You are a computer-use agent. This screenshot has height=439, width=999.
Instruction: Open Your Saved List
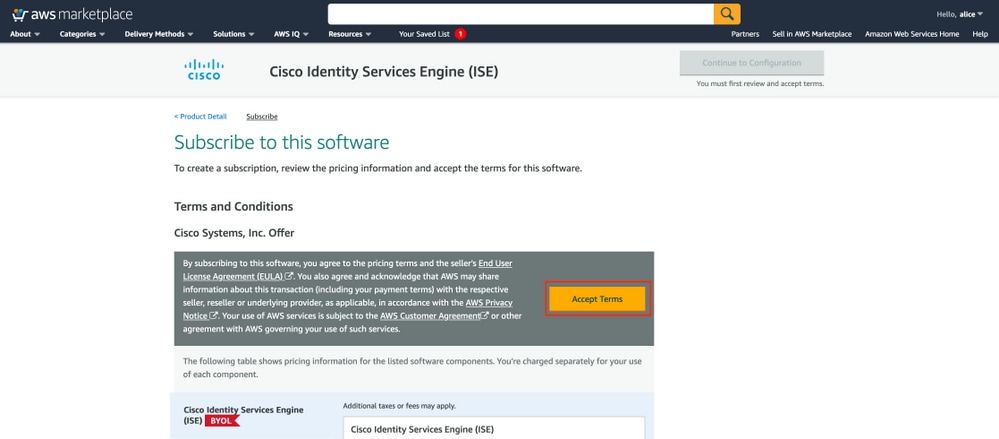pyautogui.click(x=424, y=34)
